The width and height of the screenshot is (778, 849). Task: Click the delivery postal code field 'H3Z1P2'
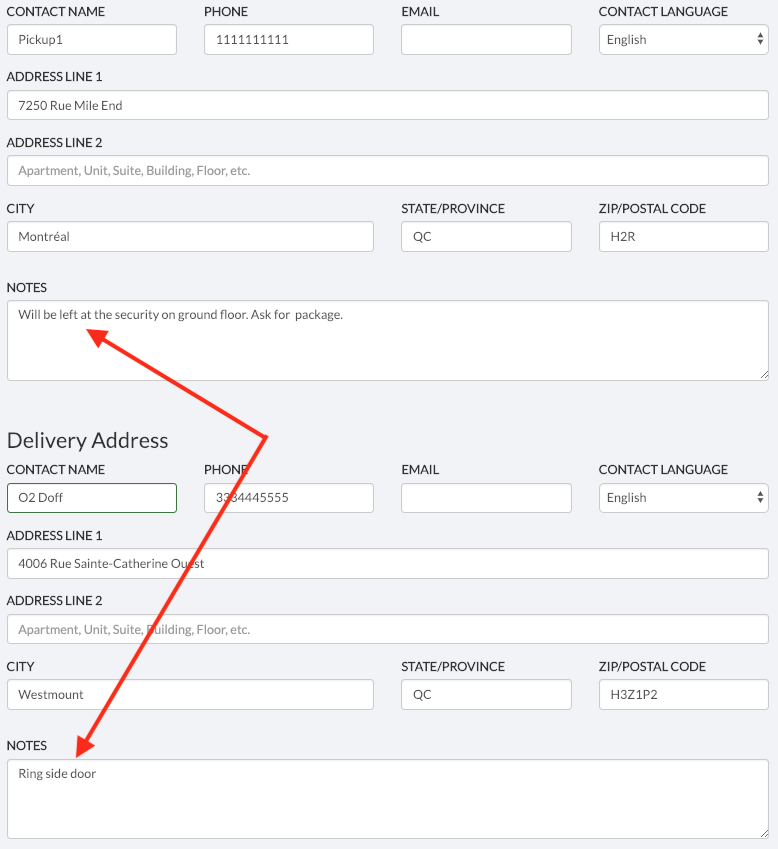click(x=683, y=695)
